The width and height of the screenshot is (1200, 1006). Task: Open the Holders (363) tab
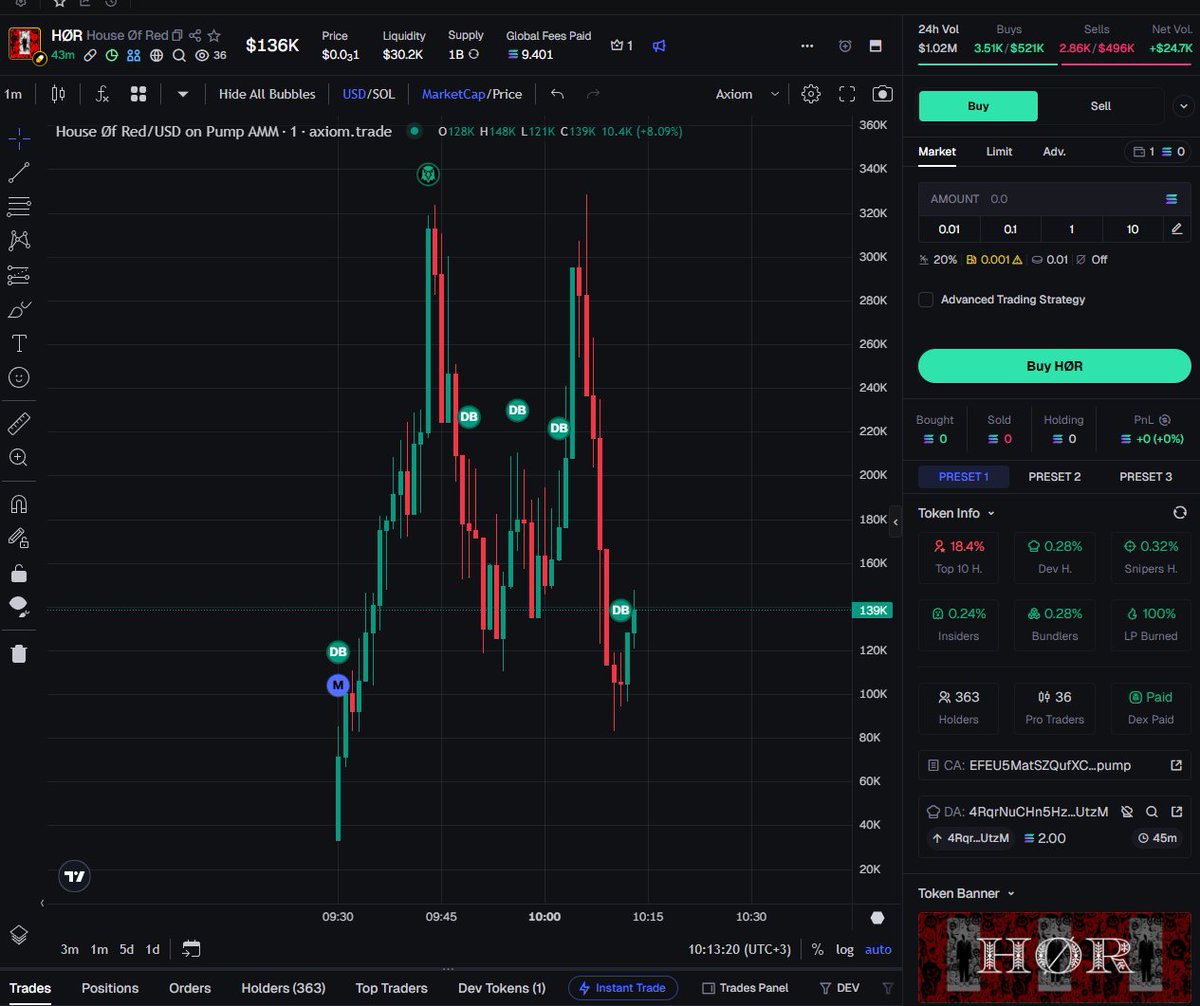[283, 988]
